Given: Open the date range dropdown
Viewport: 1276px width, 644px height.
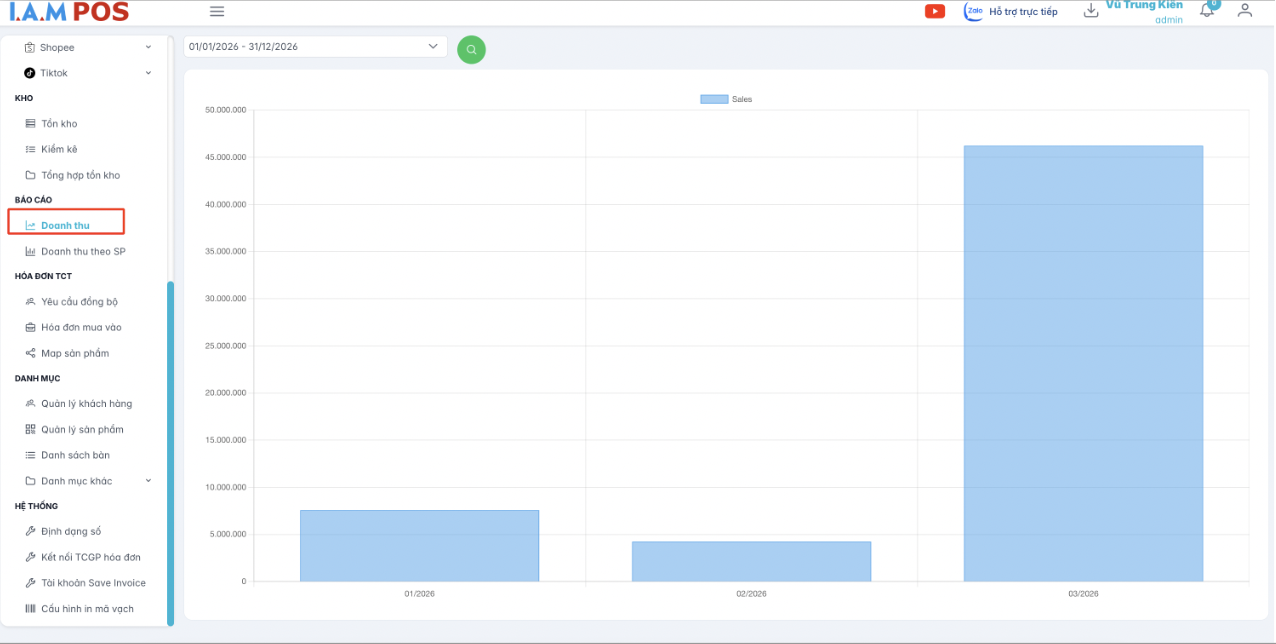Looking at the screenshot, I should pyautogui.click(x=315, y=47).
